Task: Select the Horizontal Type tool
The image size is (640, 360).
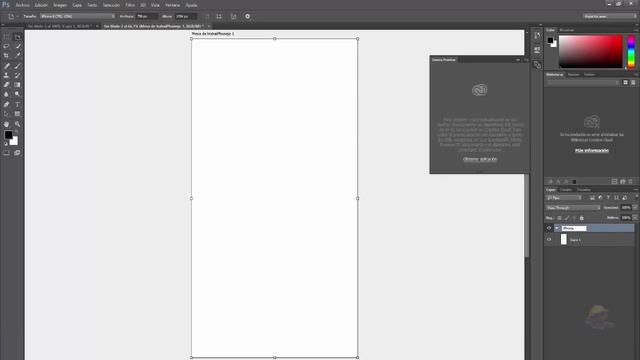Action: (18, 104)
